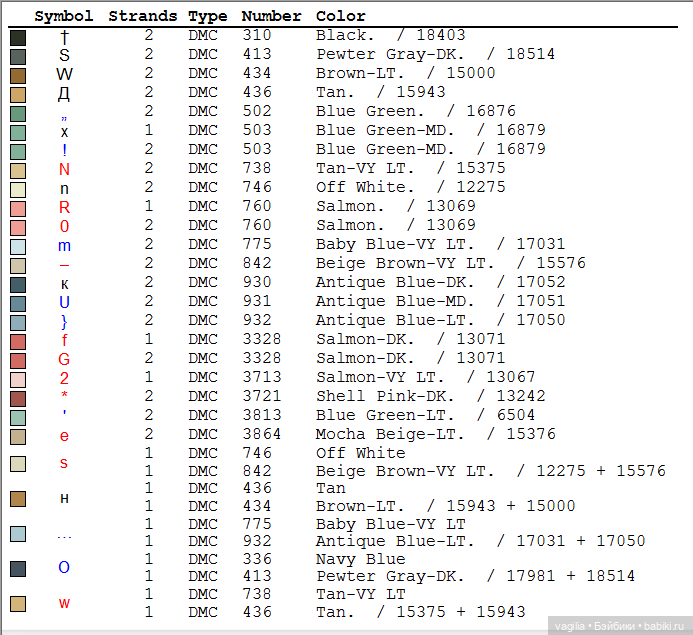Click the dagger symbol for DMC 310
693x635 pixels.
(x=64, y=36)
